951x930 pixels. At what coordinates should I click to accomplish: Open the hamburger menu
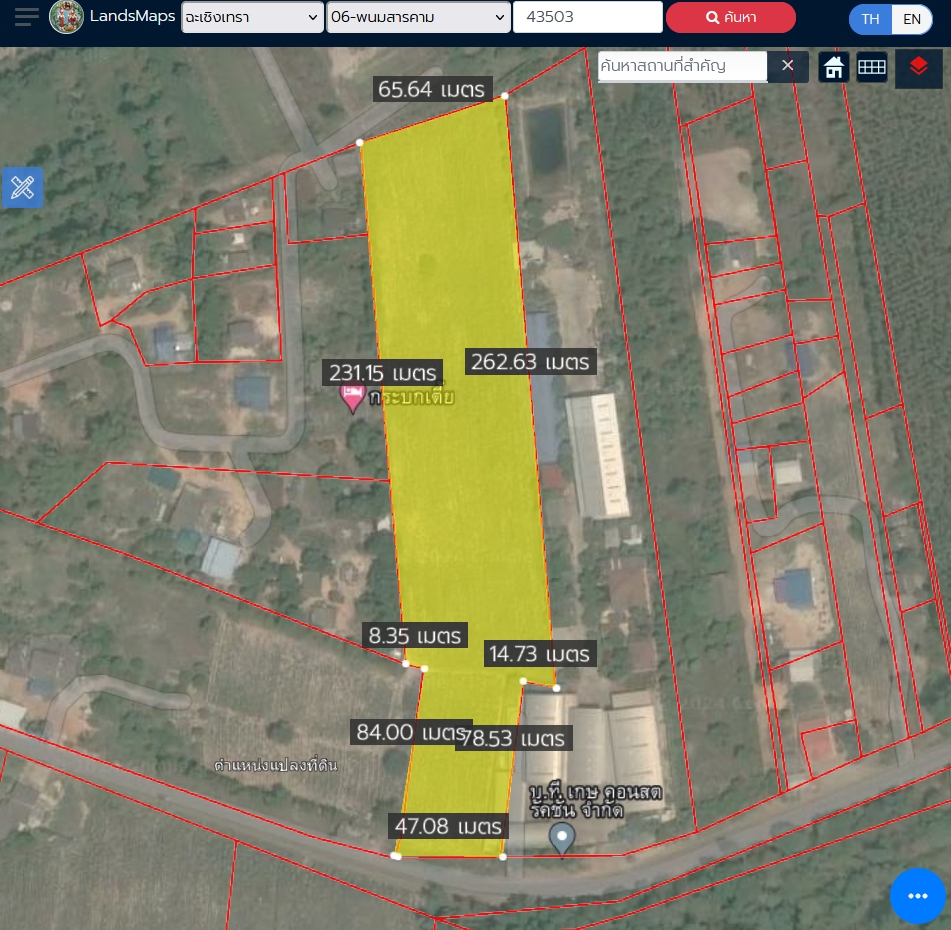pyautogui.click(x=27, y=17)
